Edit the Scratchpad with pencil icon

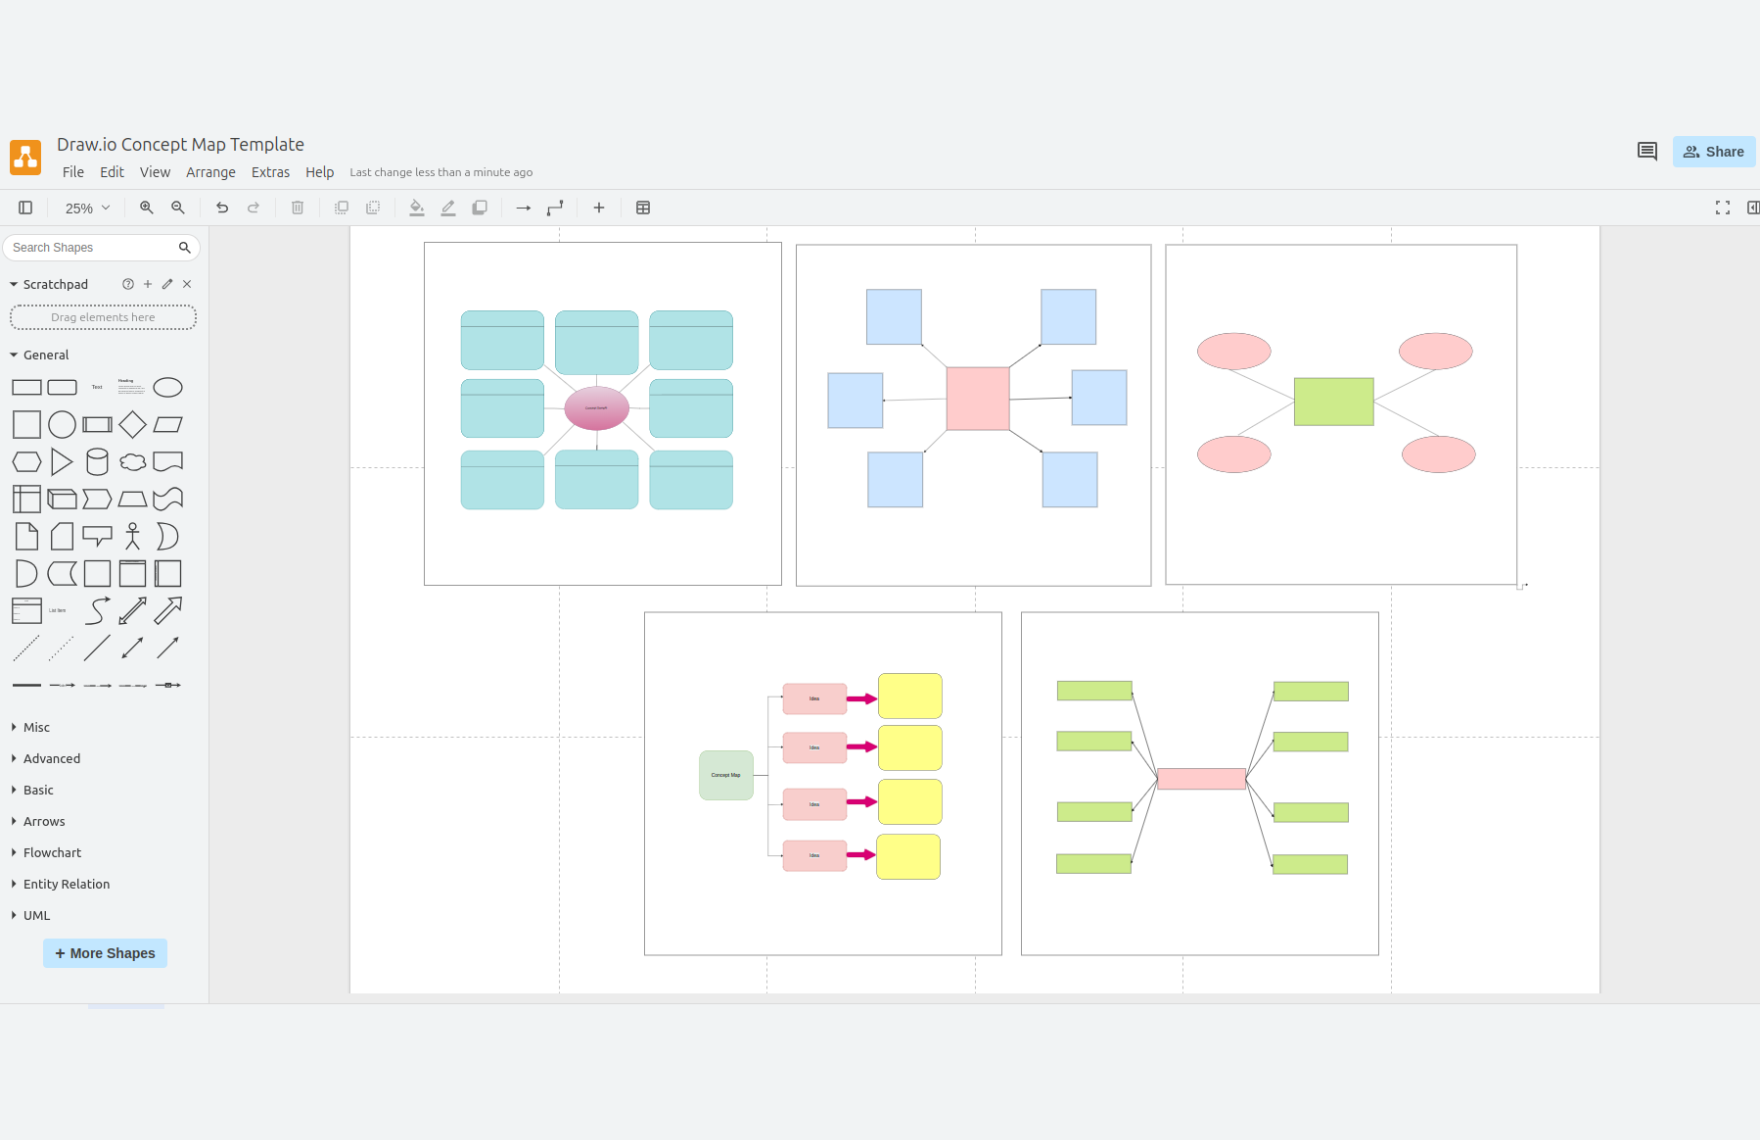[167, 284]
